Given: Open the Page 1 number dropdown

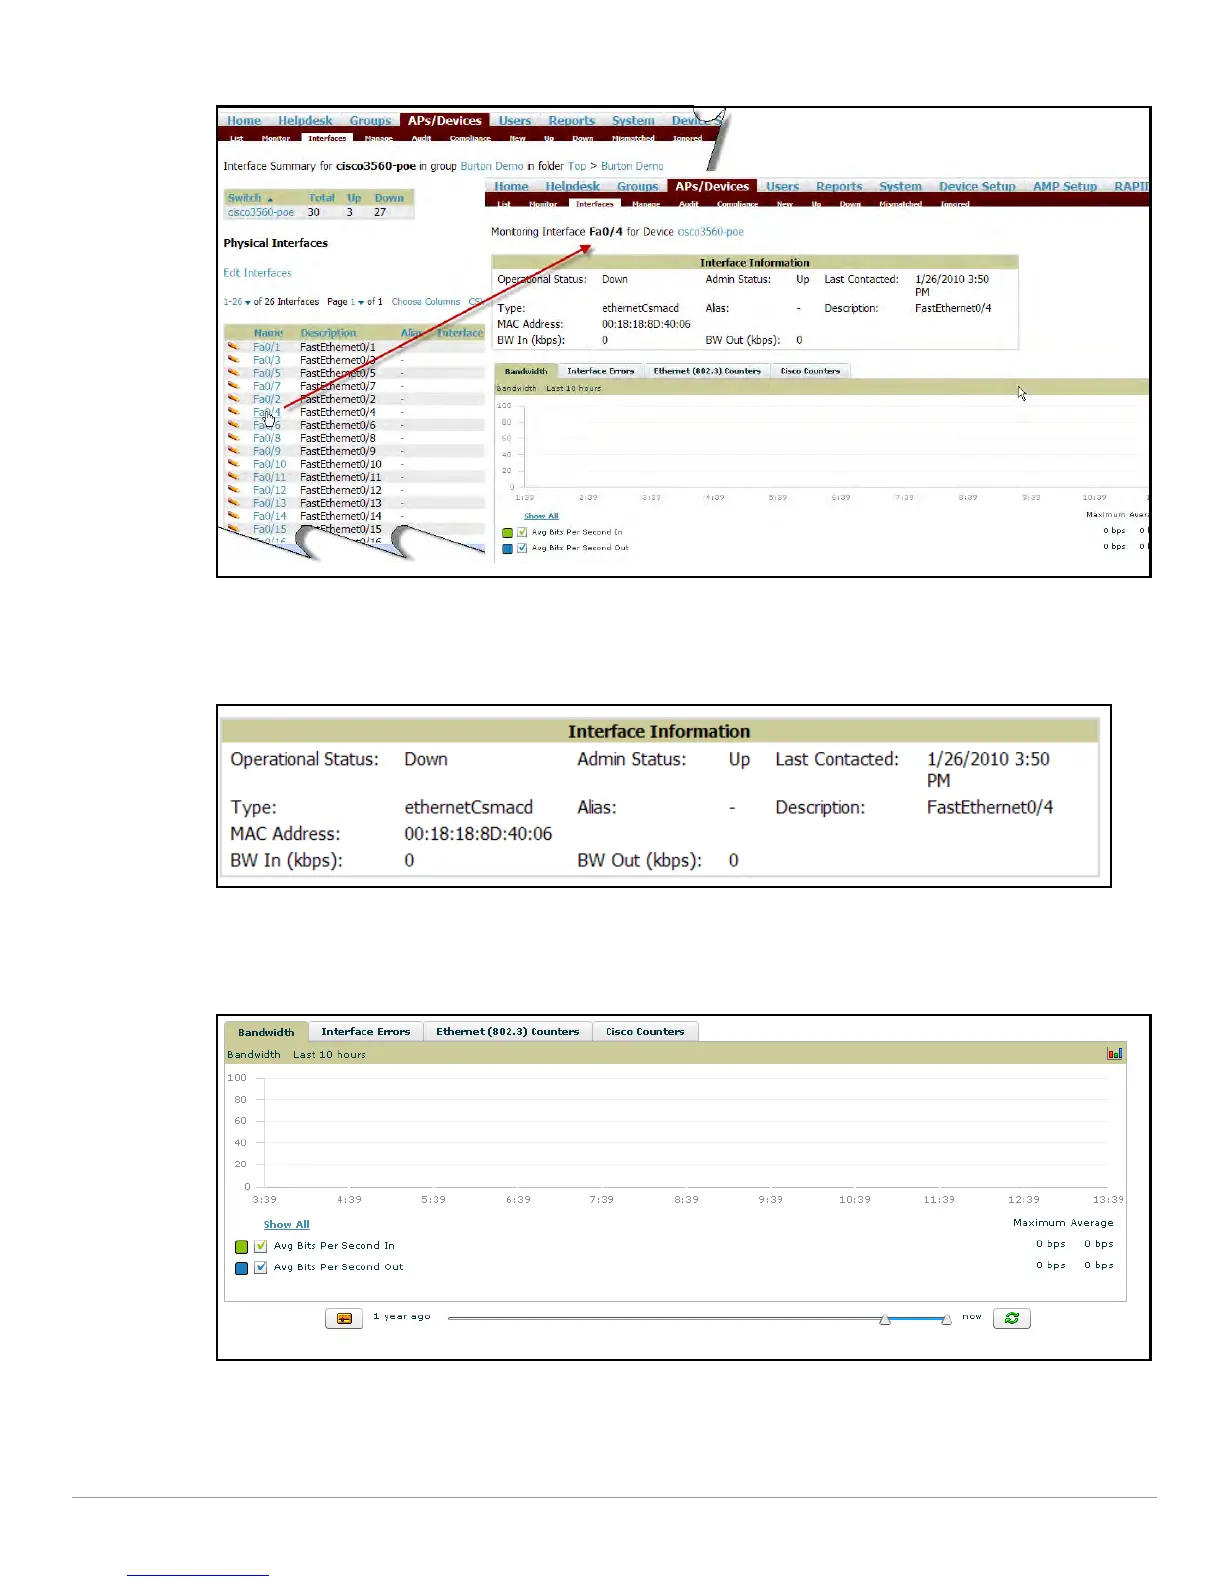Looking at the screenshot, I should pos(360,302).
